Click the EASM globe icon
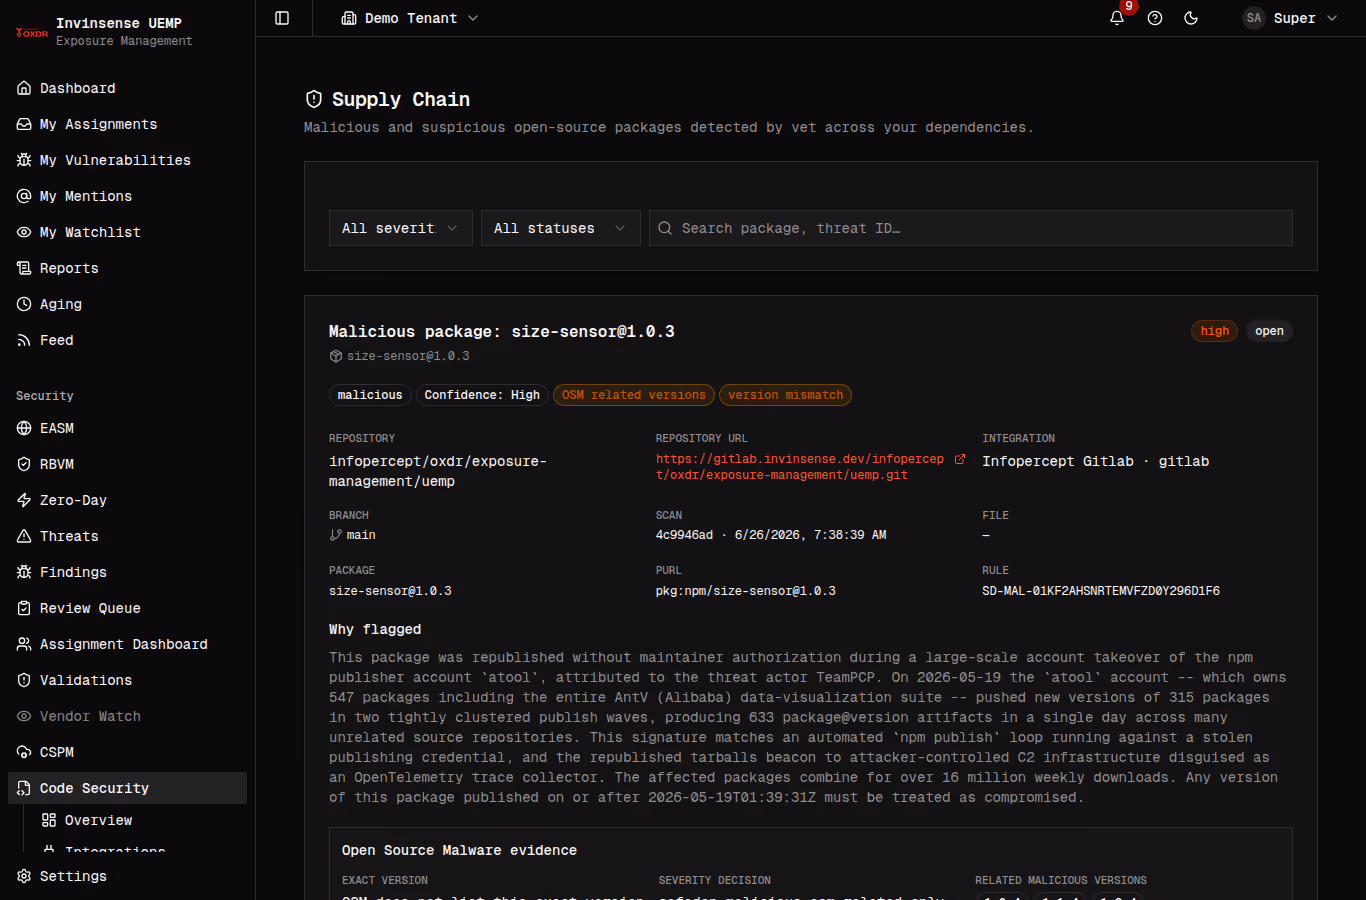 tap(24, 428)
